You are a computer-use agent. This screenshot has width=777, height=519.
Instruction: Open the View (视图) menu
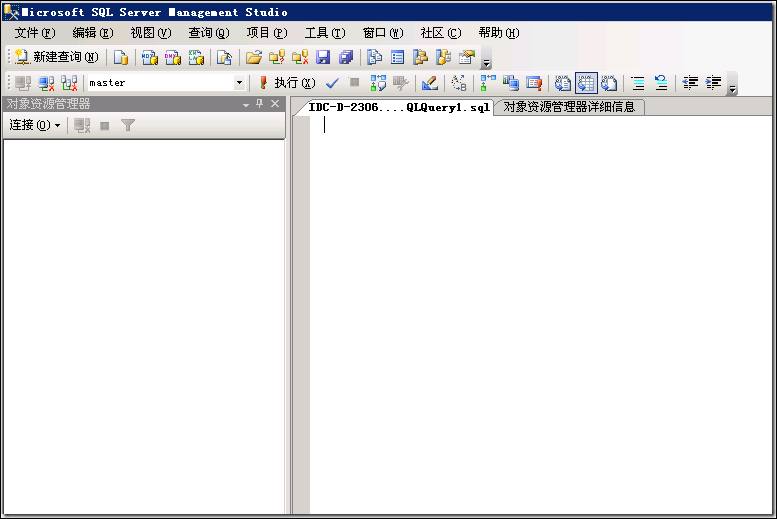click(151, 33)
